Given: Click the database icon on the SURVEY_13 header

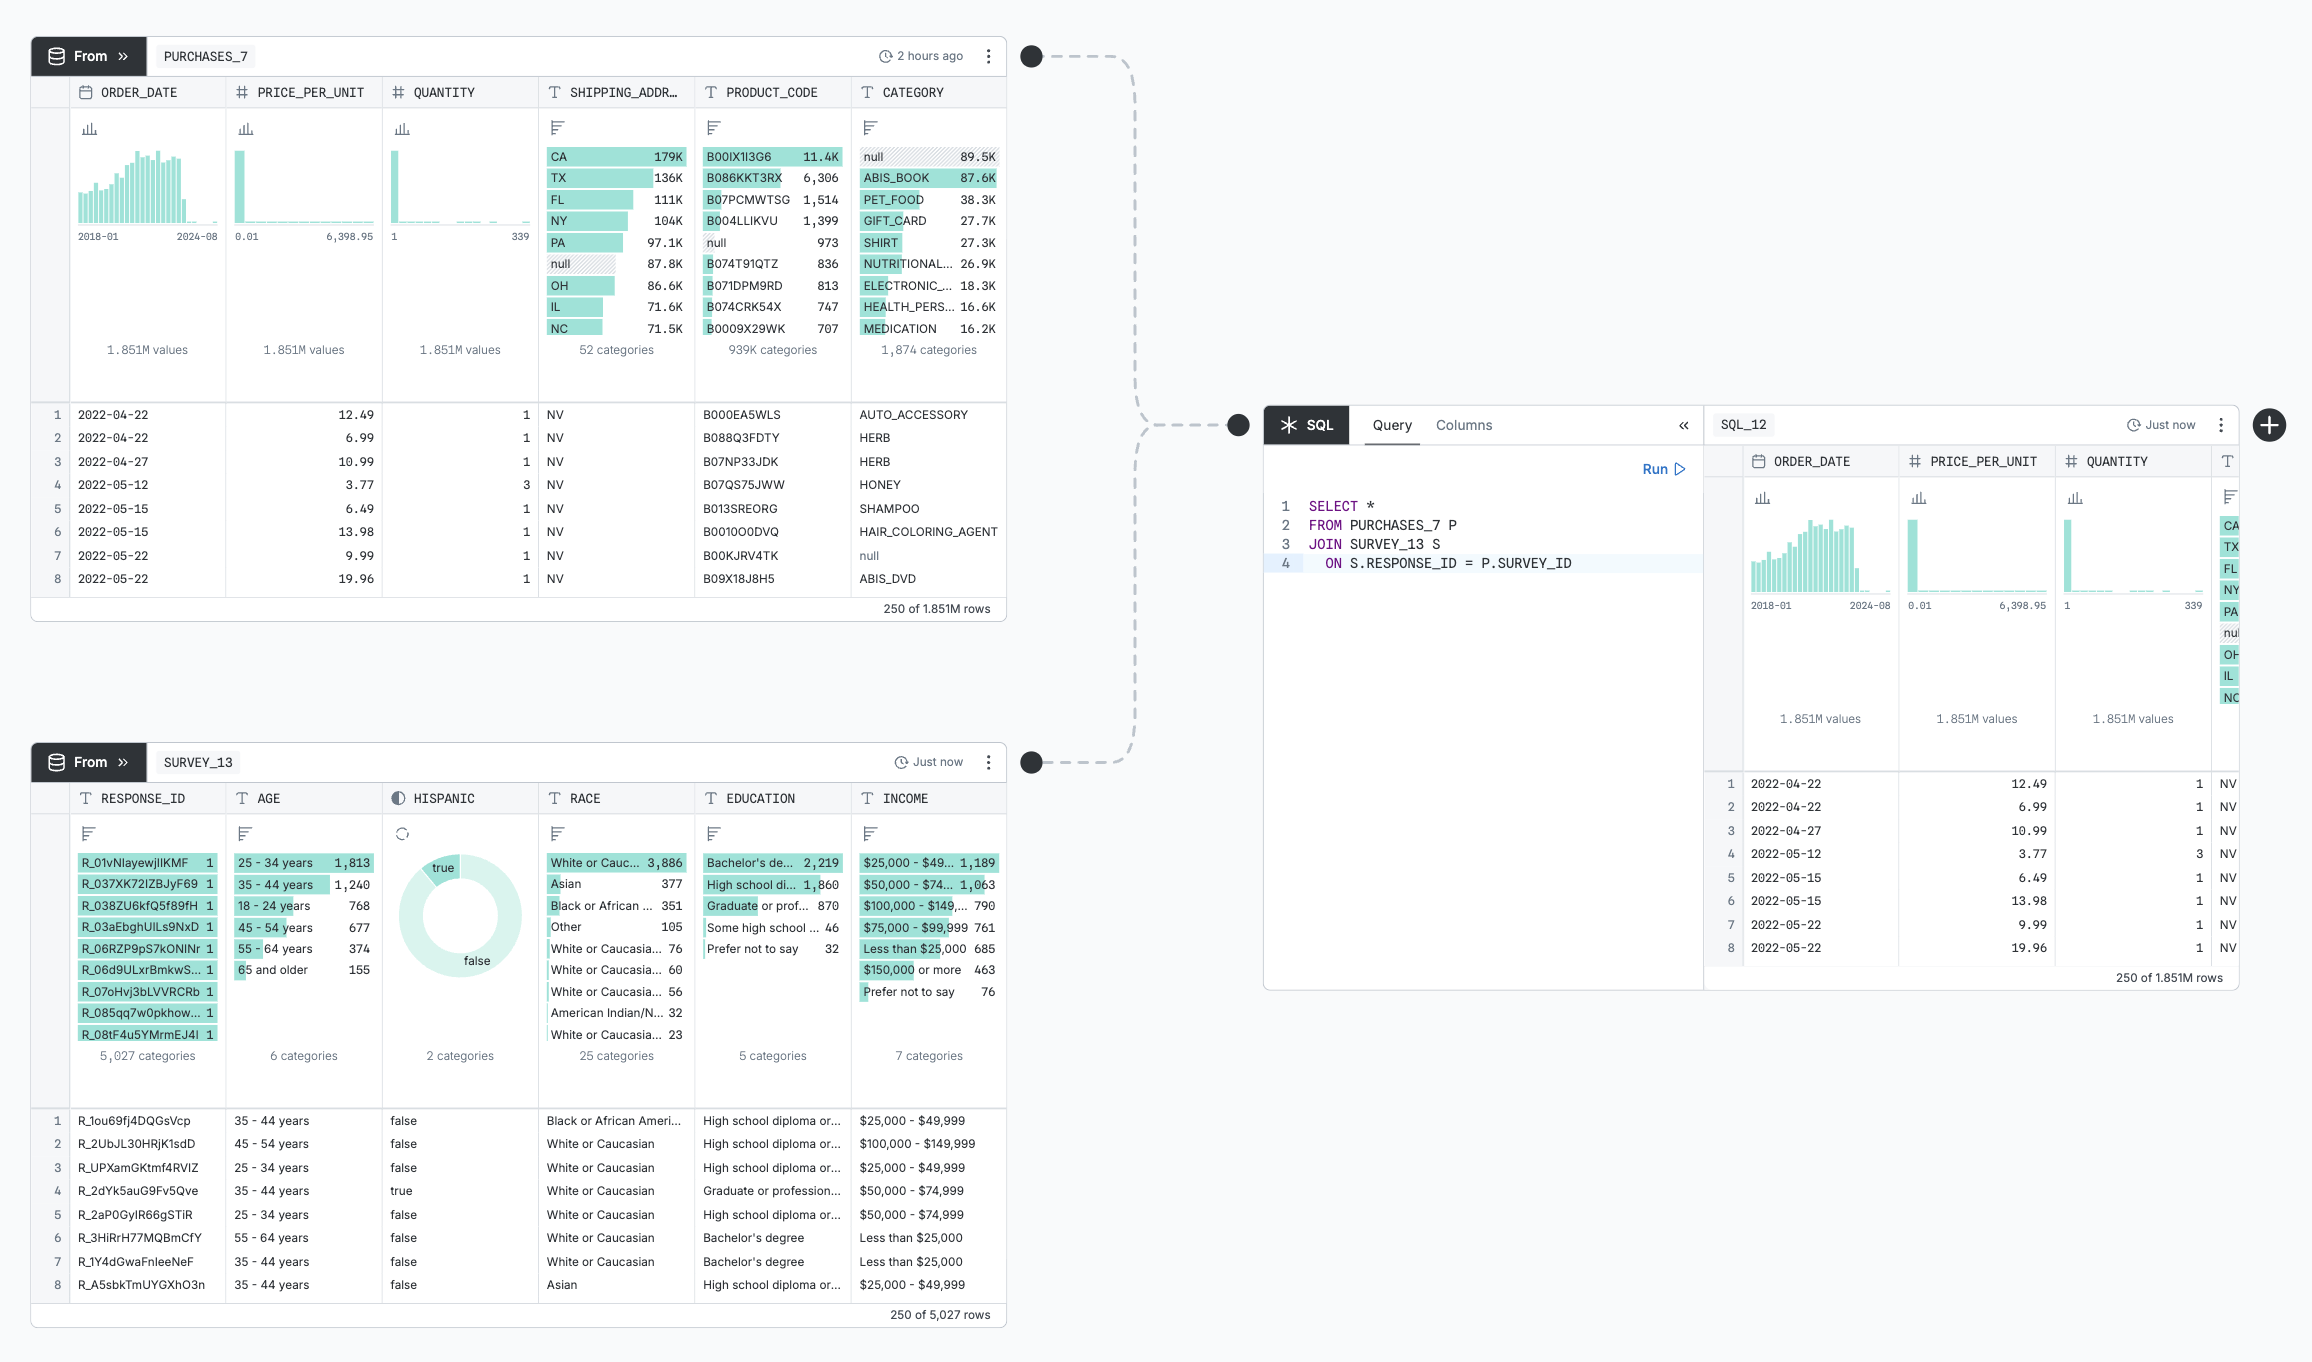Looking at the screenshot, I should point(55,761).
